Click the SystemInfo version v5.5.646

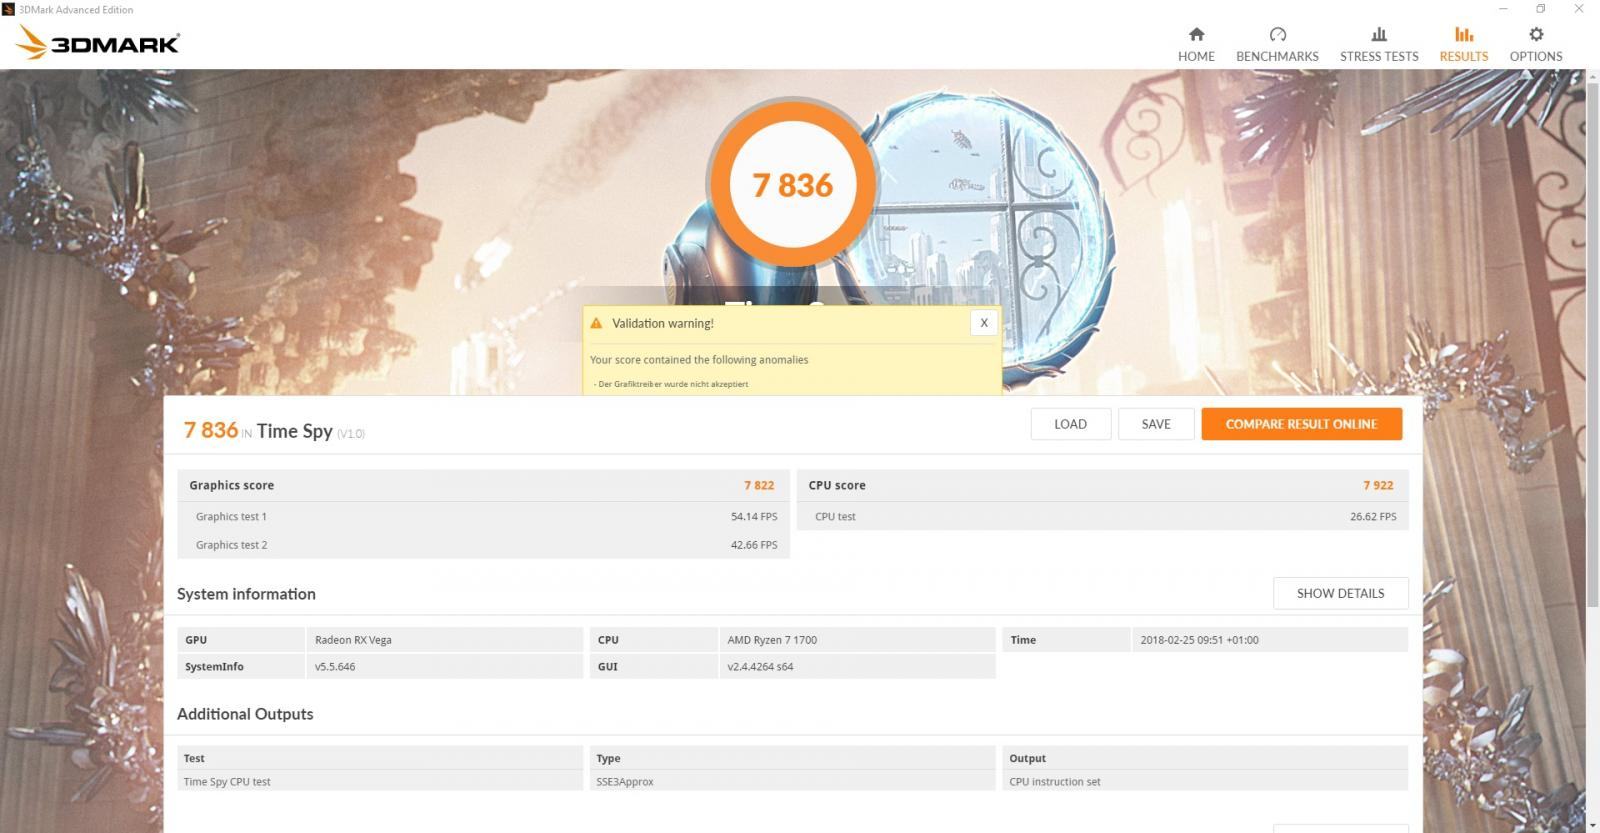pos(335,667)
